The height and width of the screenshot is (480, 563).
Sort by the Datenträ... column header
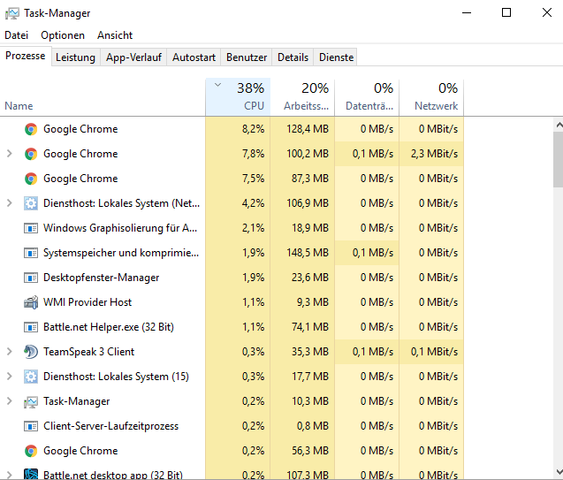coord(367,97)
